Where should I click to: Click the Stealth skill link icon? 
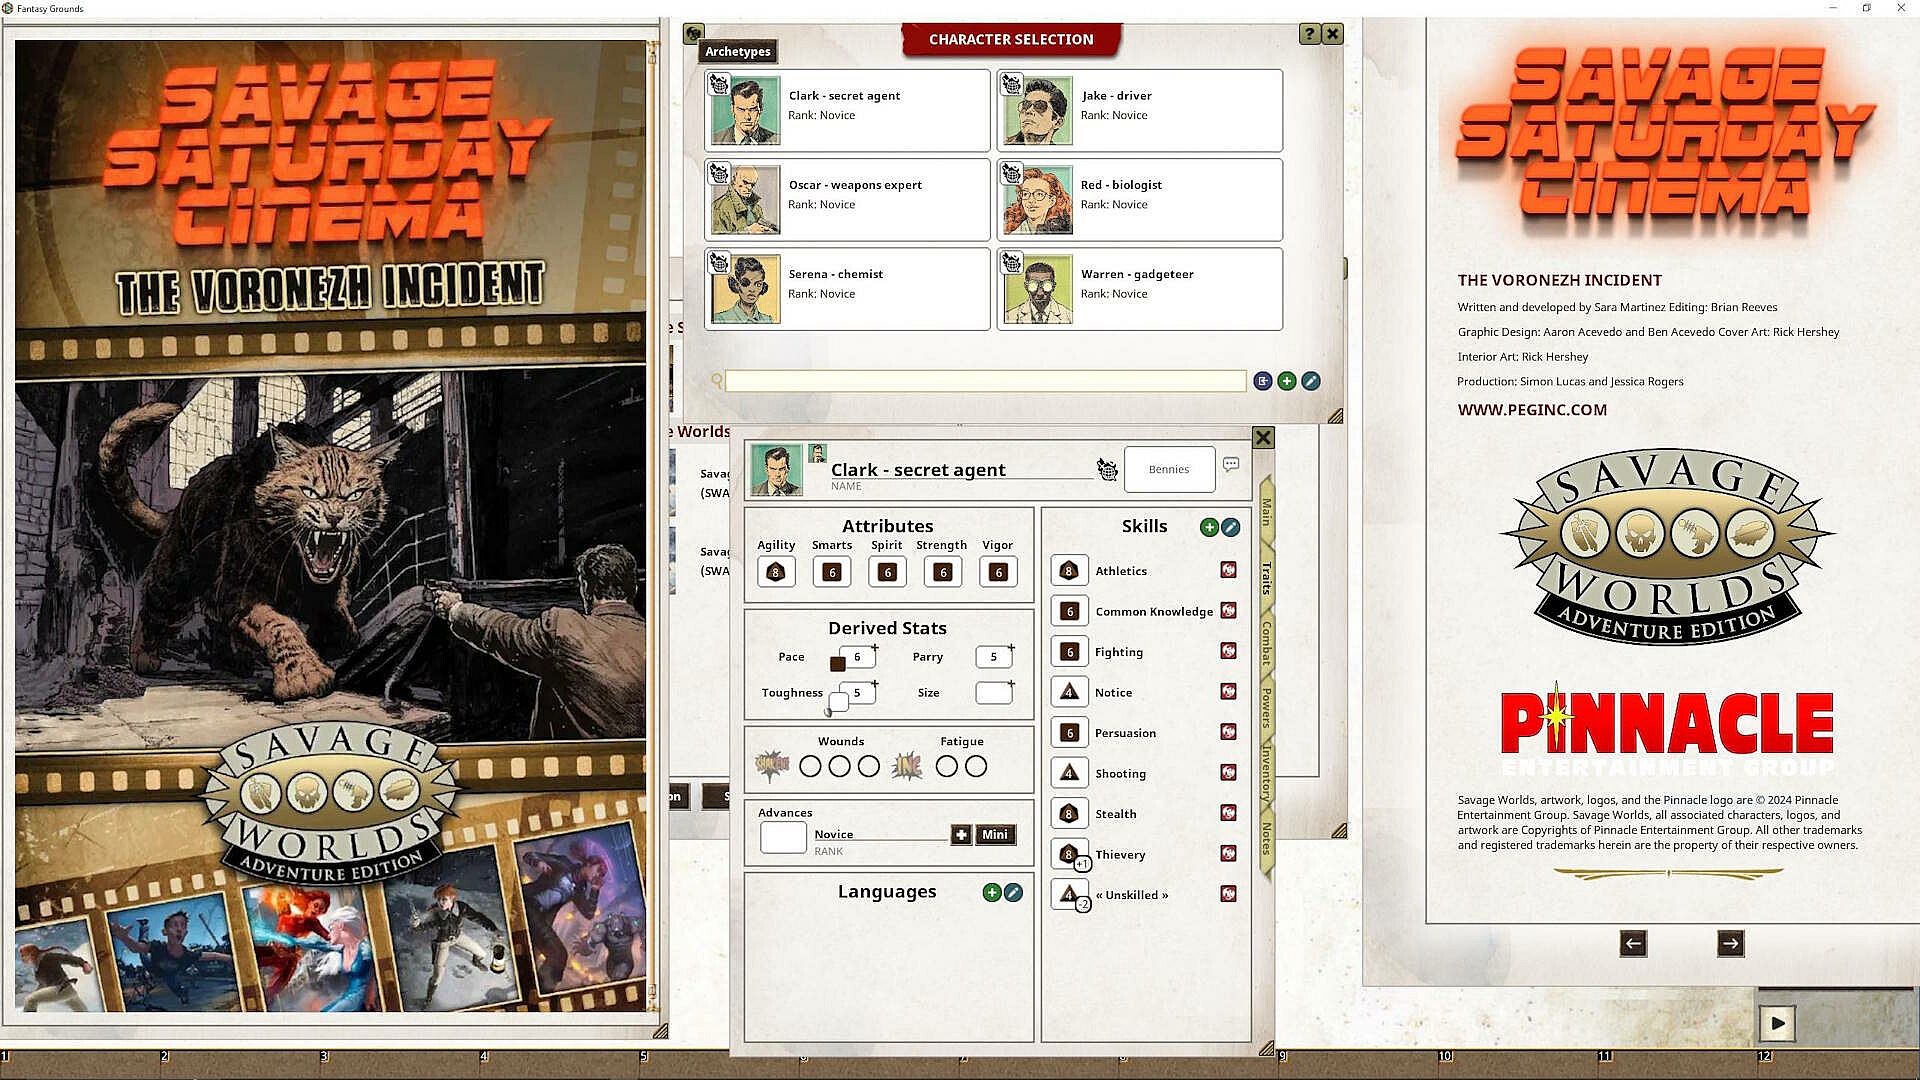(x=1228, y=814)
